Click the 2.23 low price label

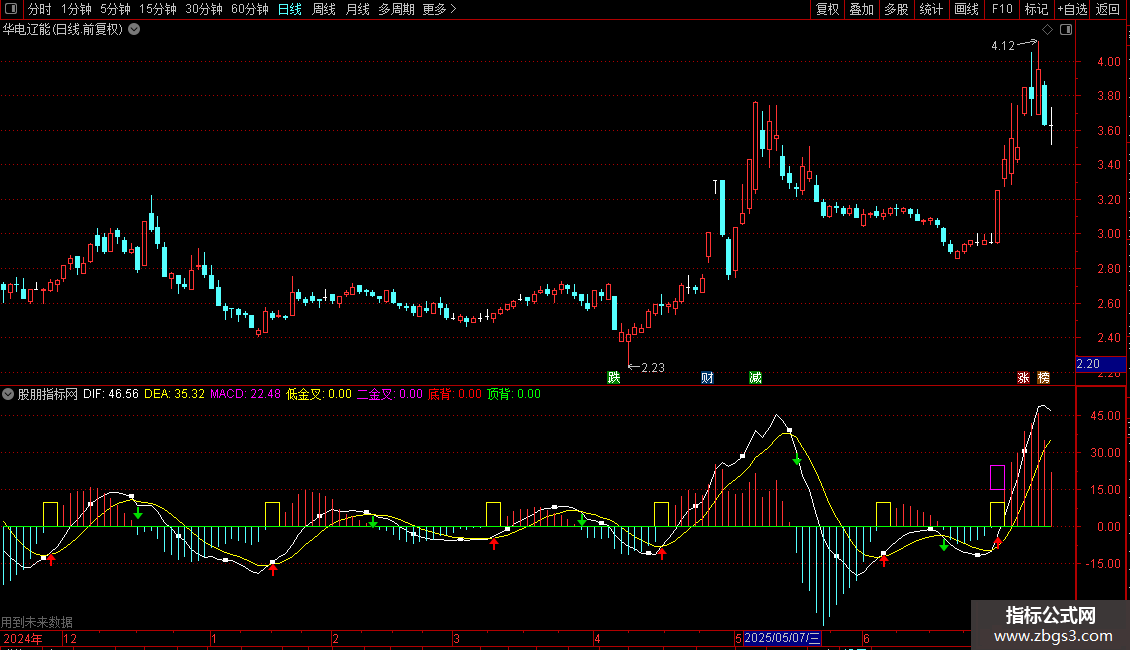tap(653, 368)
